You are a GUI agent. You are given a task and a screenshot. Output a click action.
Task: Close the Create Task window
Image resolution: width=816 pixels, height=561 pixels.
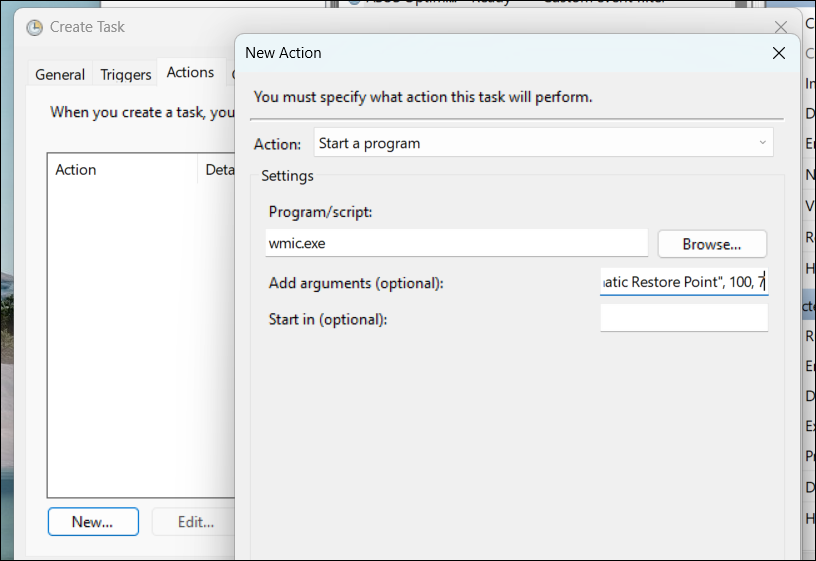pyautogui.click(x=781, y=27)
